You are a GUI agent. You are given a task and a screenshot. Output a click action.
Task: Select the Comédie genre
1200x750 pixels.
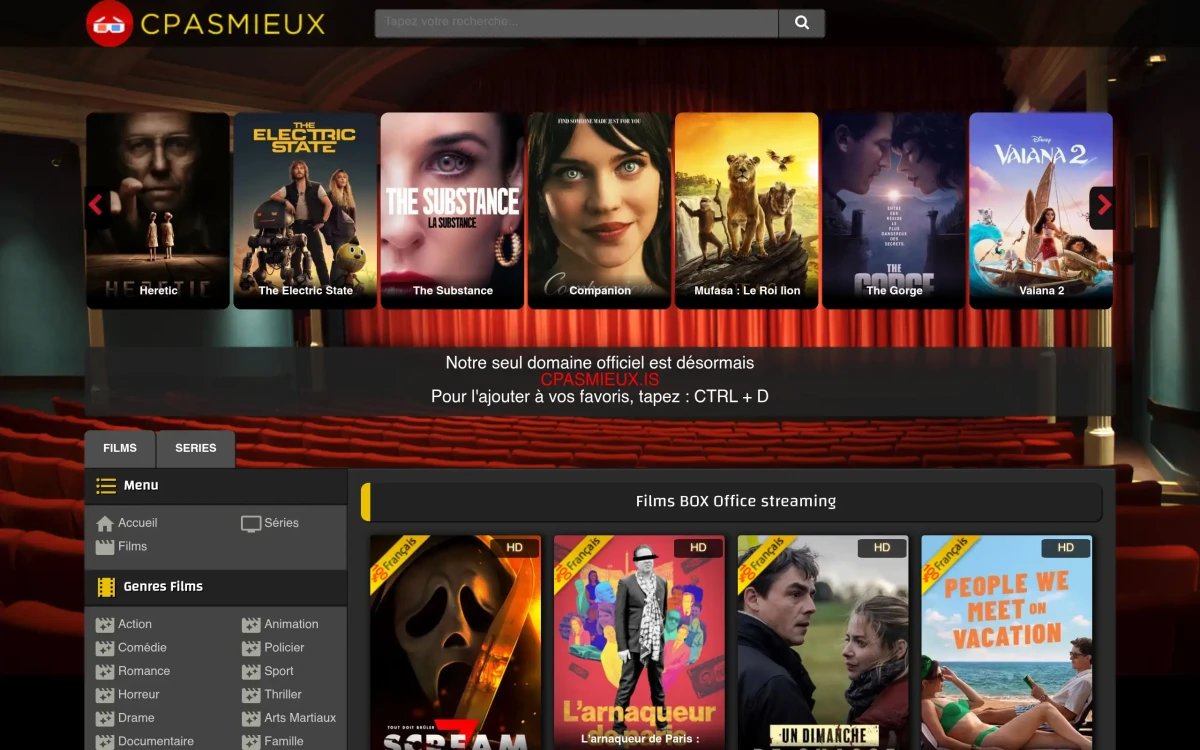(x=143, y=648)
